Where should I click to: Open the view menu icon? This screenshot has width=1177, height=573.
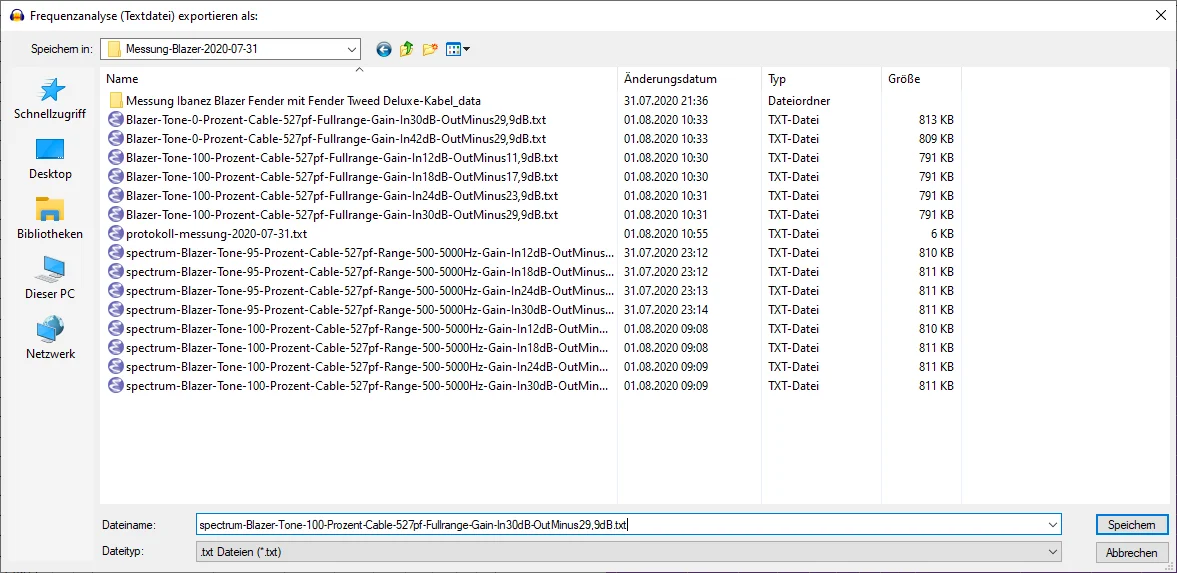[x=457, y=49]
